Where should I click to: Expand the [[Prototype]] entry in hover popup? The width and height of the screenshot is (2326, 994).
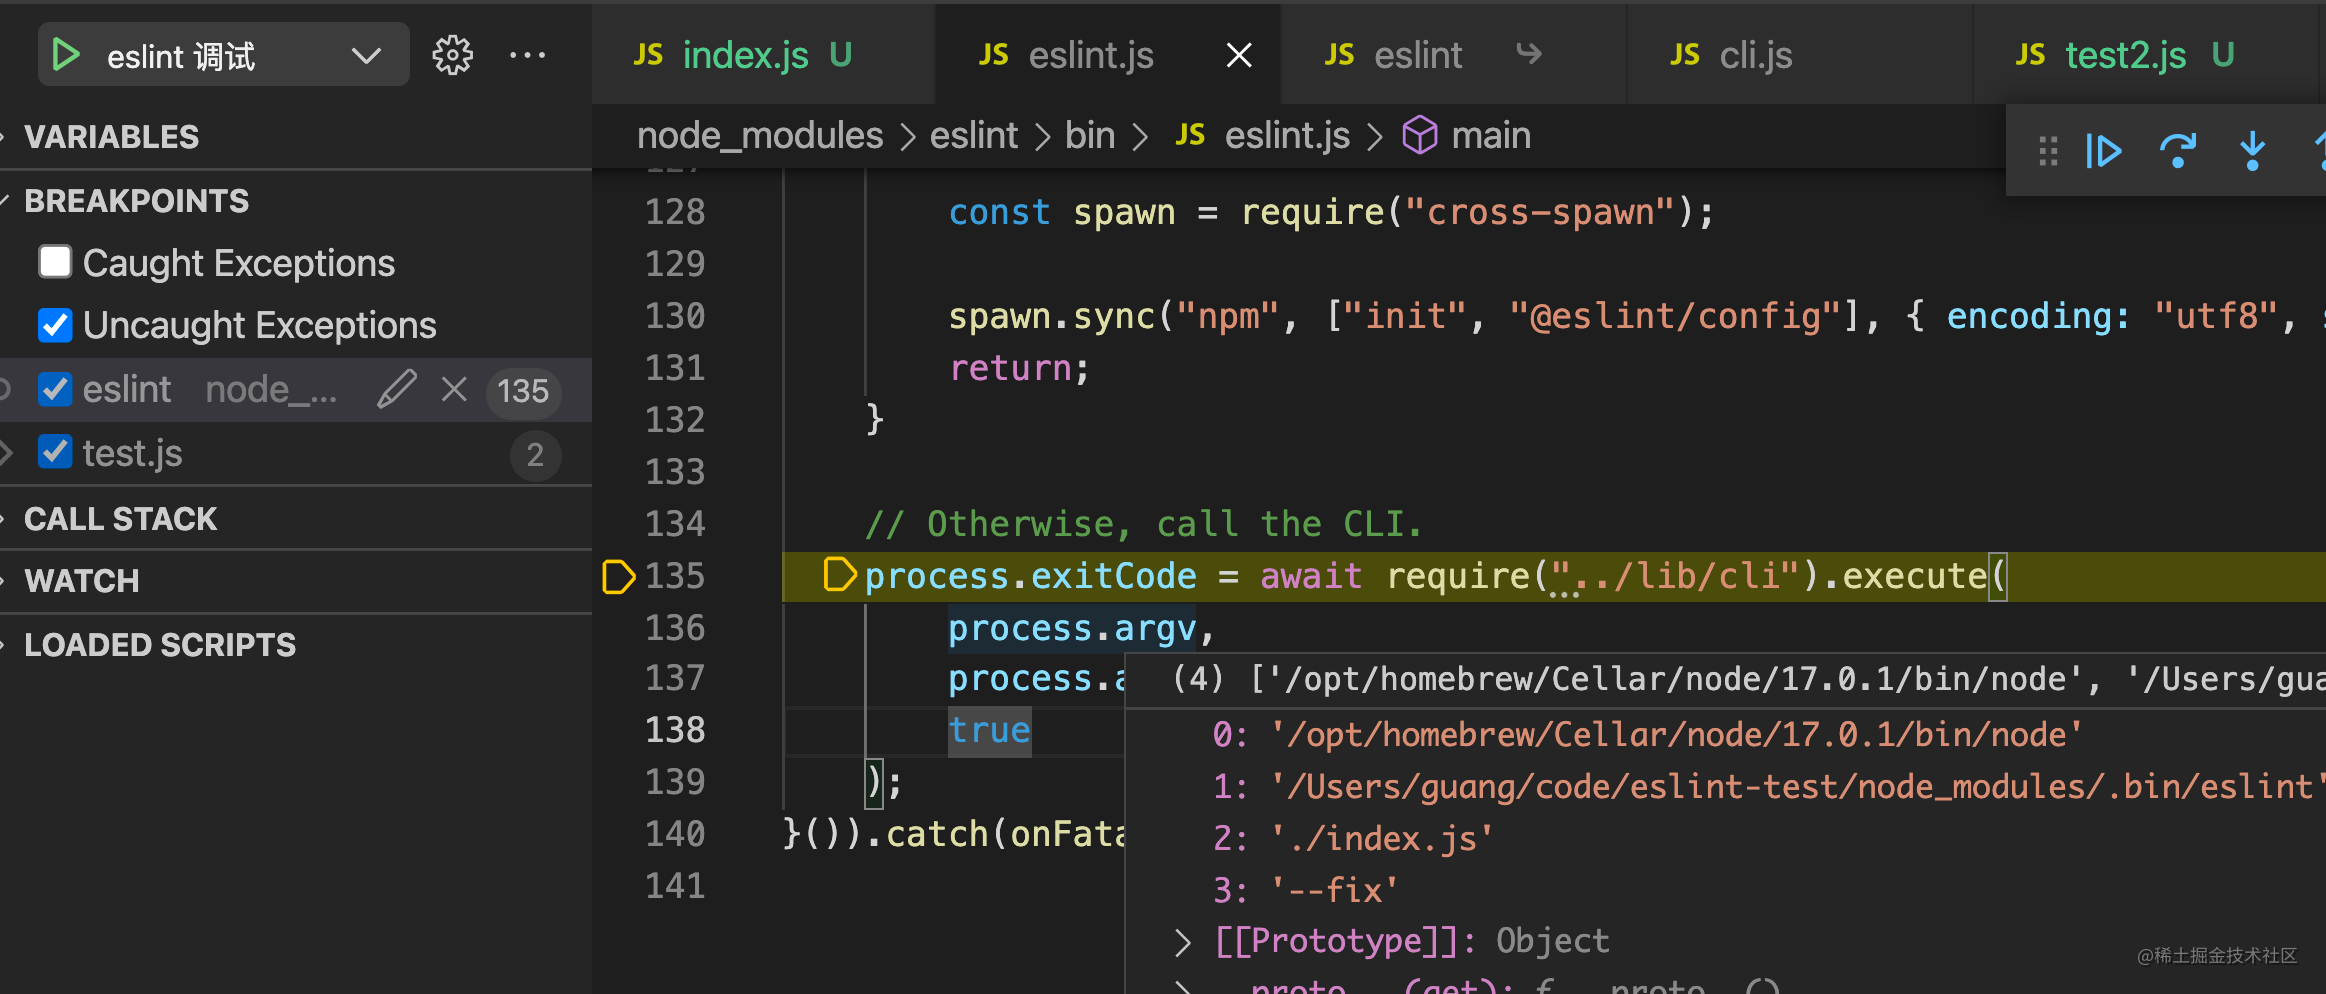[1183, 941]
